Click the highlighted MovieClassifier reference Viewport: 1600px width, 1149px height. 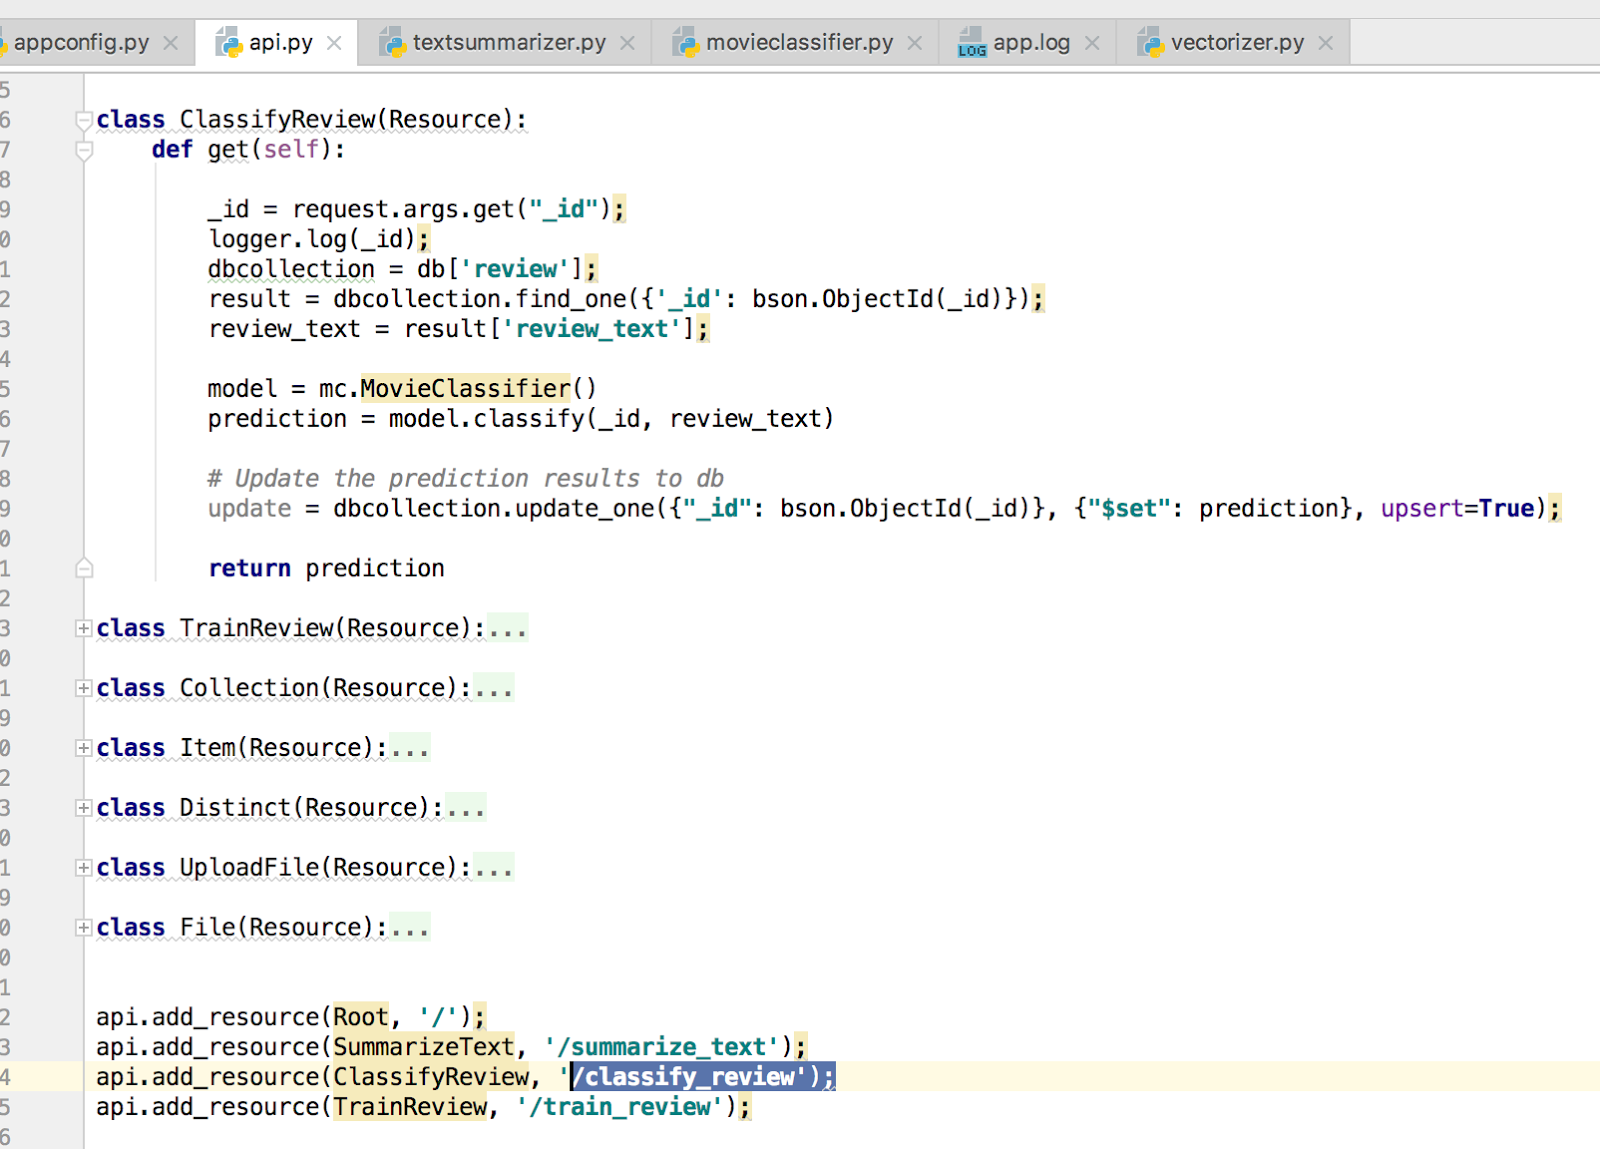pos(465,389)
